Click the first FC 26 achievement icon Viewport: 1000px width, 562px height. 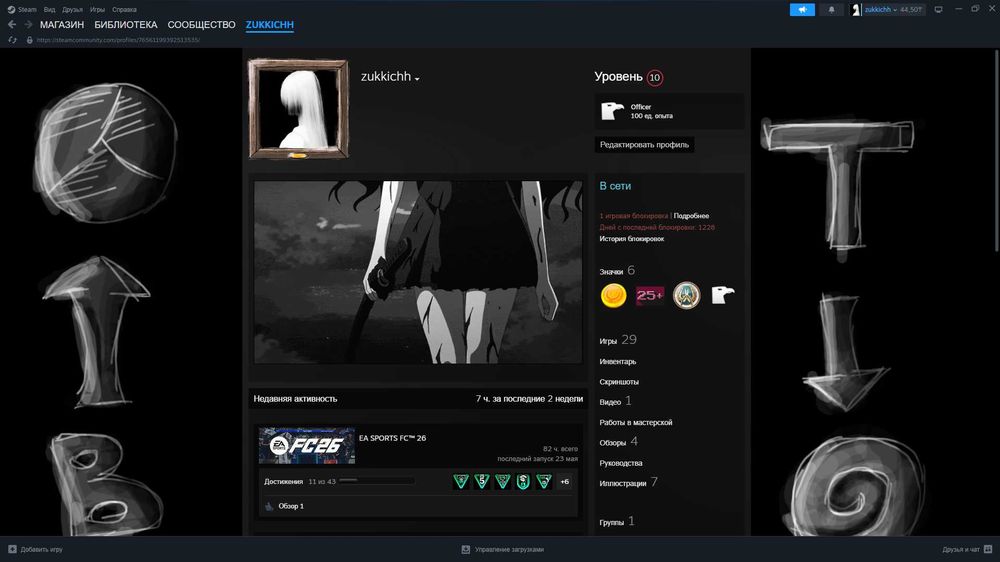(x=460, y=481)
